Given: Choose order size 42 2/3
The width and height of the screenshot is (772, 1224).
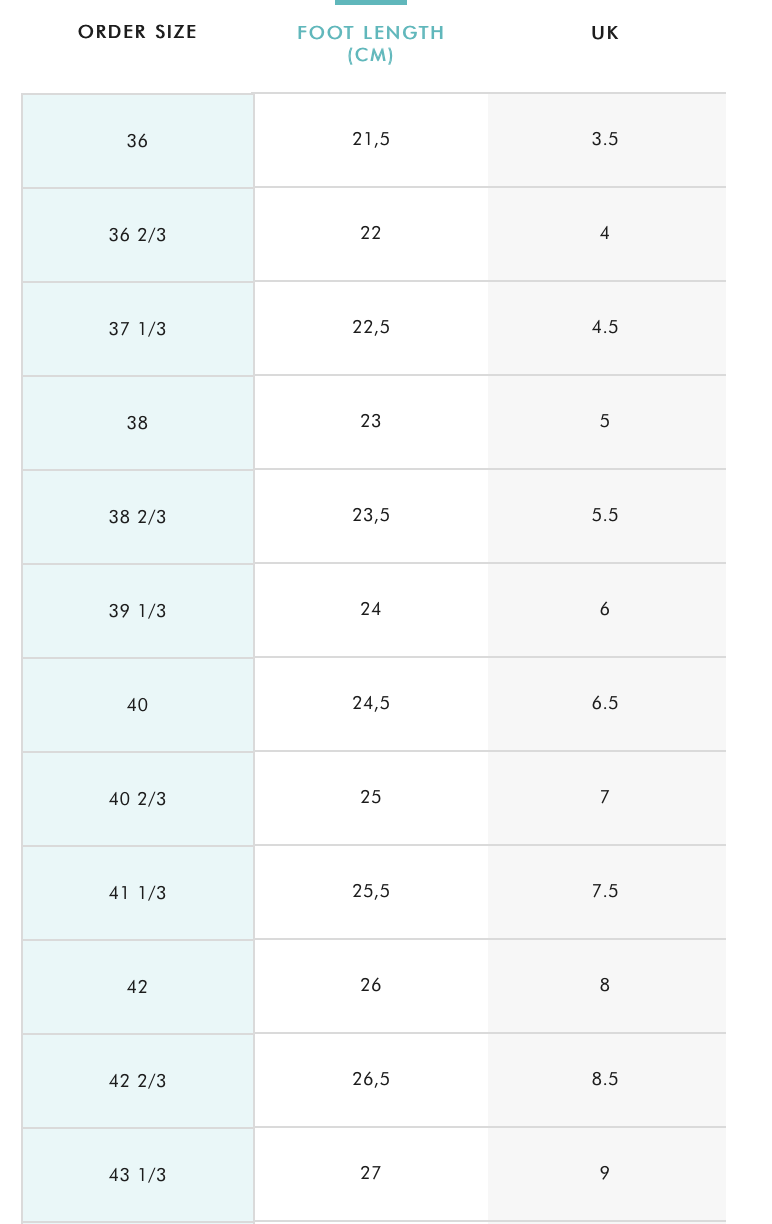Looking at the screenshot, I should [138, 1081].
